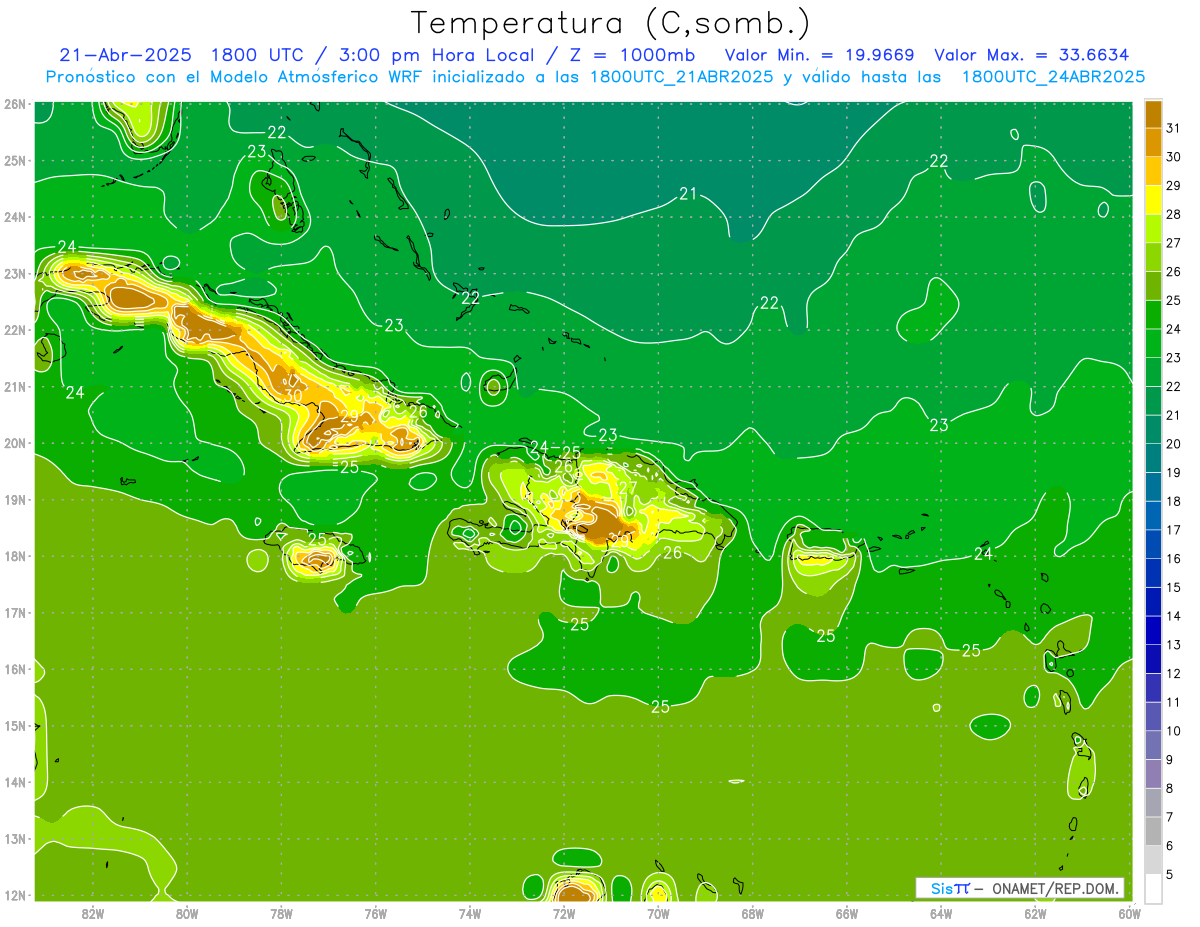
Task: Click the 12N latitude axis label
Action: [14, 895]
